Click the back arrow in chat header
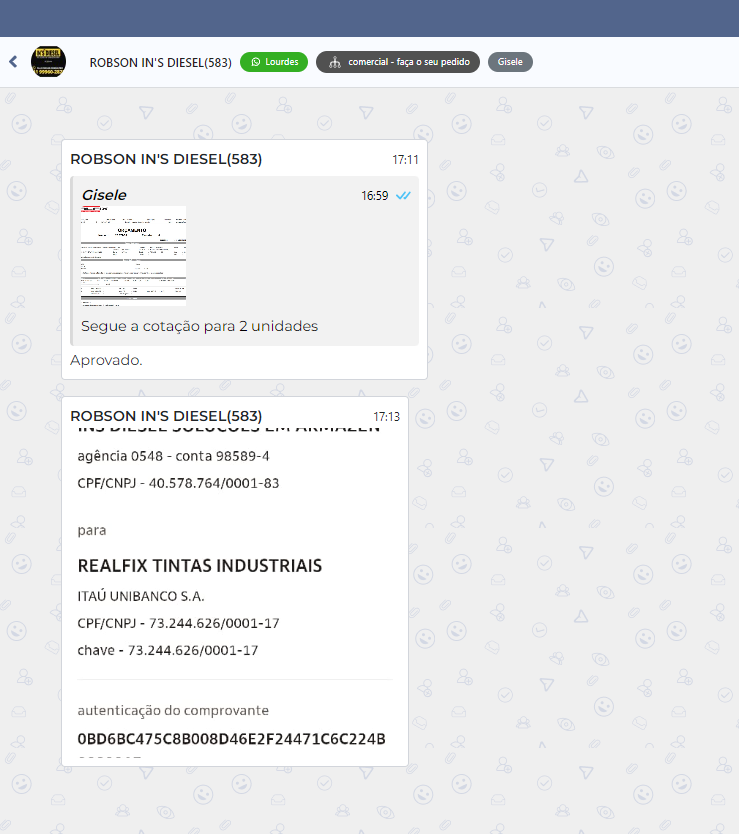The height and width of the screenshot is (834, 739). coord(13,62)
